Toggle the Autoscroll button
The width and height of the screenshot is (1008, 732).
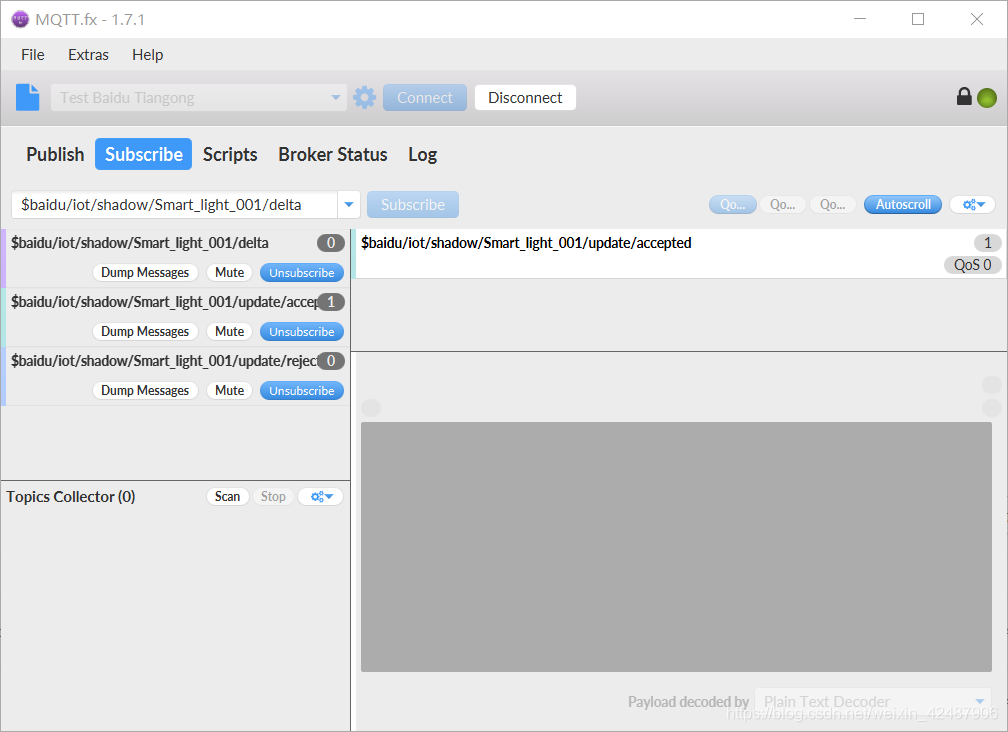coord(903,204)
